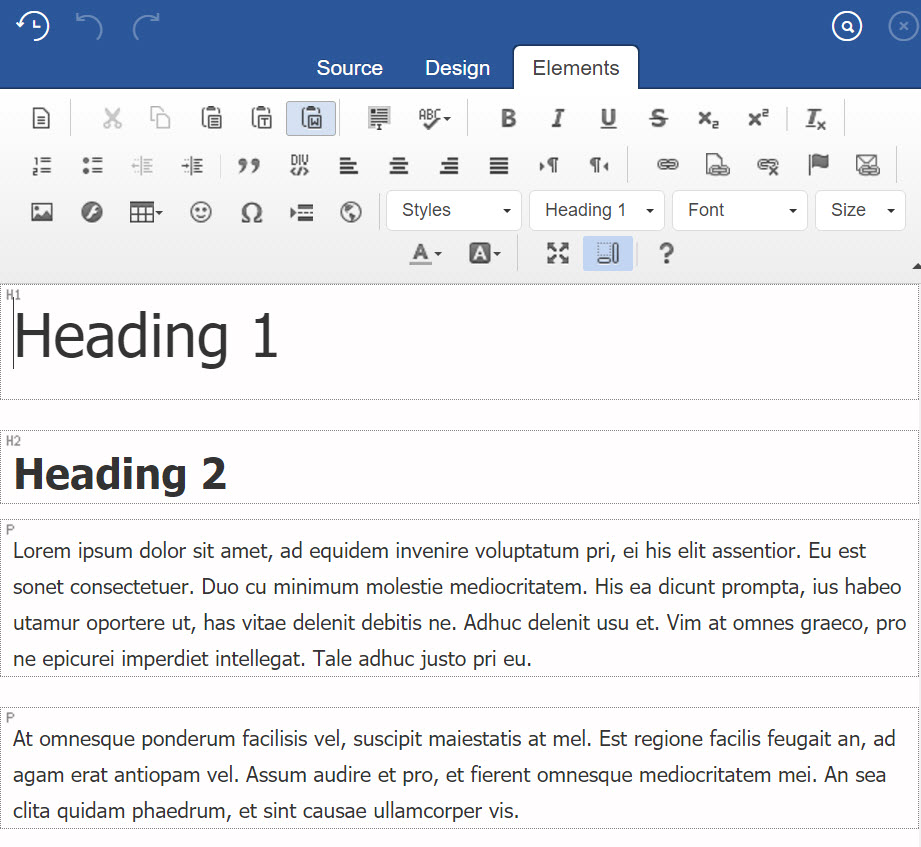Insert a numbered list
Image resolution: width=921 pixels, height=847 pixels.
(41, 166)
